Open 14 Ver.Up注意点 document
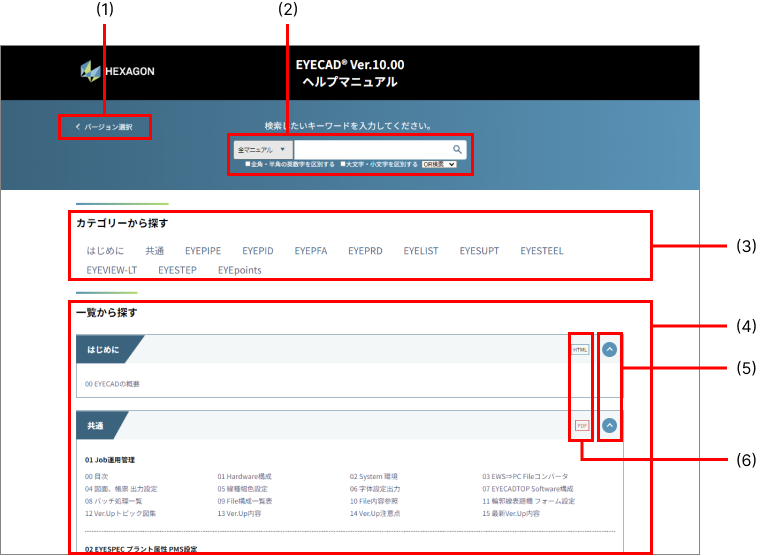The width and height of the screenshot is (765, 556). click(375, 514)
